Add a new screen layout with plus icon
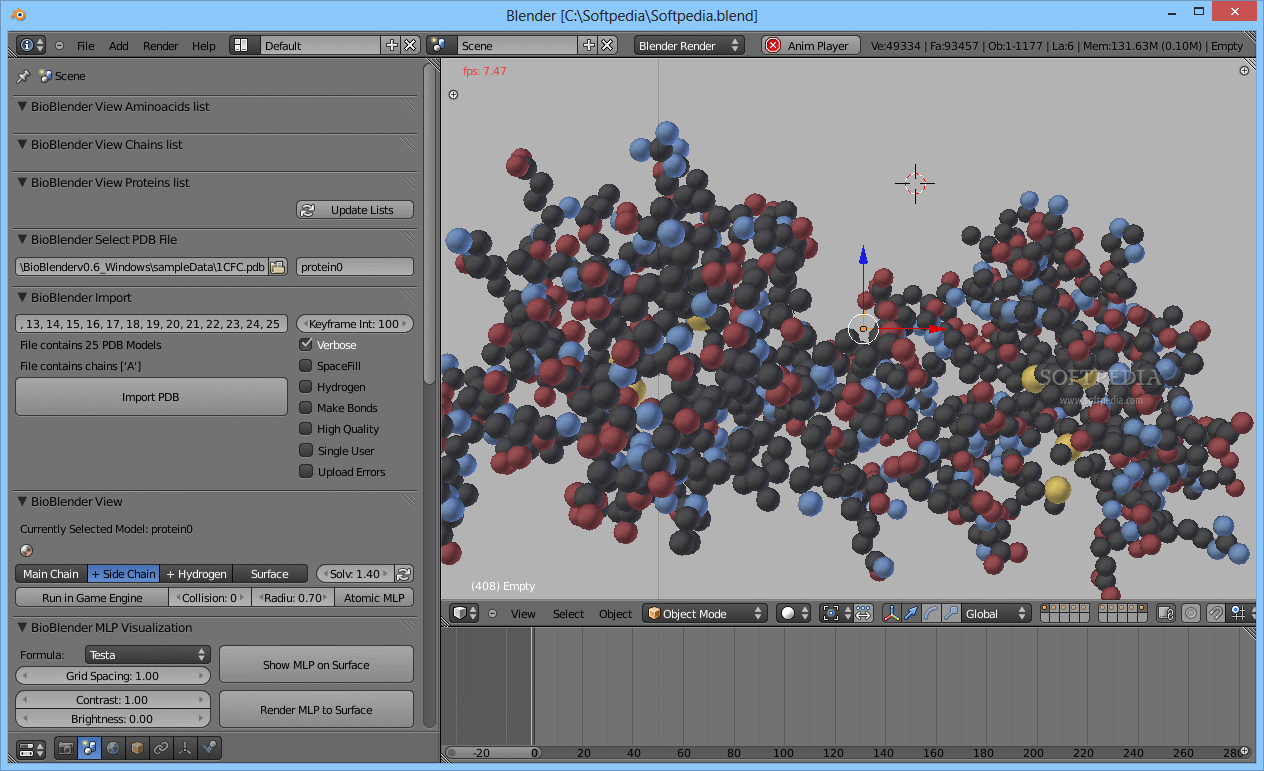Screen dimensions: 1264x771 point(391,46)
